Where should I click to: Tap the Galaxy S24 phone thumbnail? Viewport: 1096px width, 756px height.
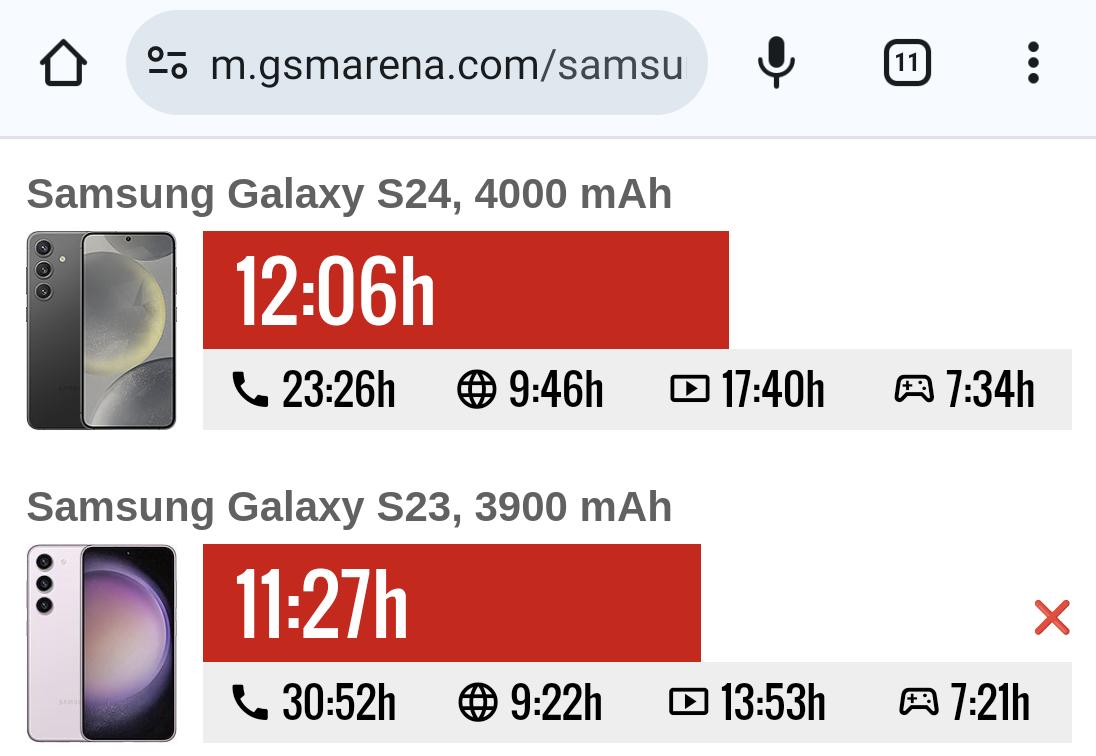pyautogui.click(x=102, y=331)
